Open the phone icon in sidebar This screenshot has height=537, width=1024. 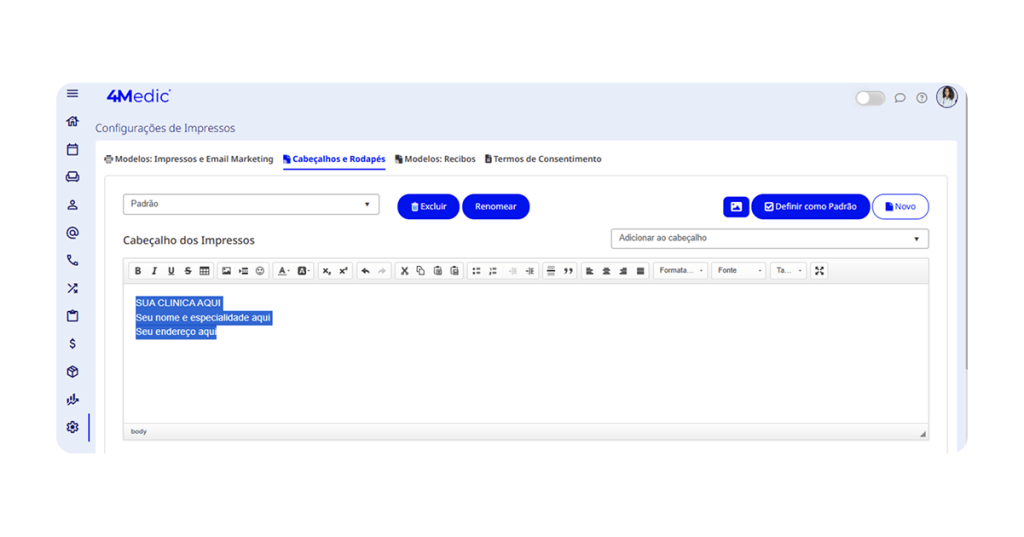click(72, 260)
